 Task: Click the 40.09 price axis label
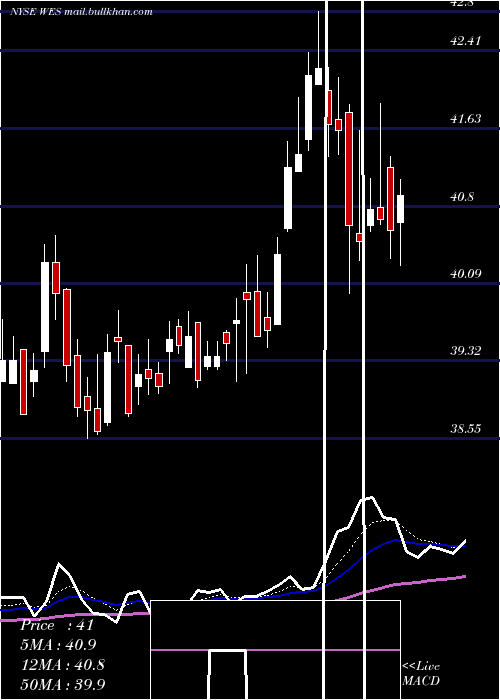pyautogui.click(x=466, y=274)
